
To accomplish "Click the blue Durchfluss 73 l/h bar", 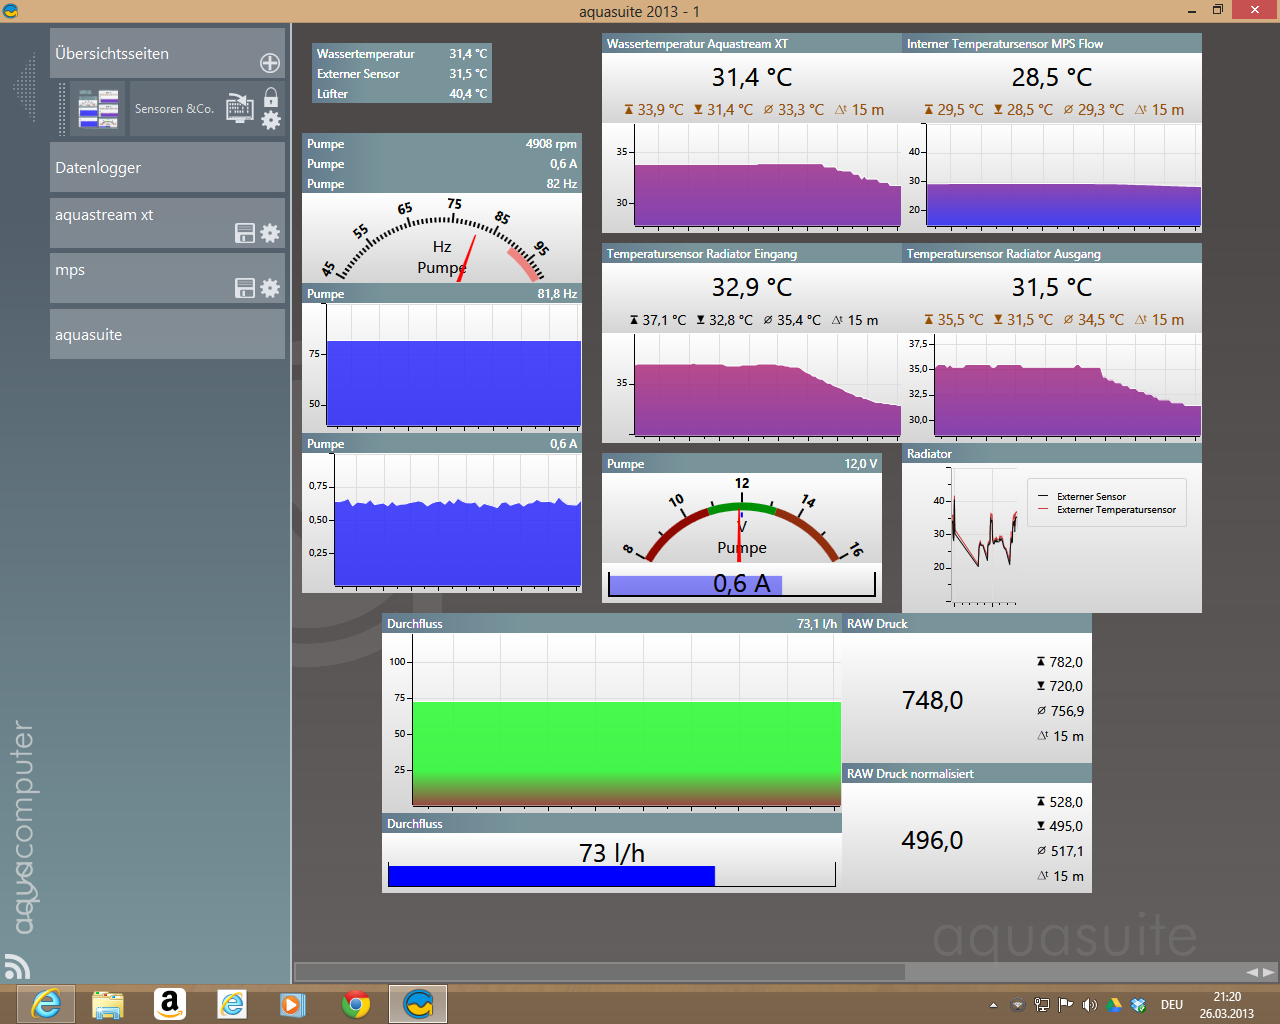I will pyautogui.click(x=551, y=876).
